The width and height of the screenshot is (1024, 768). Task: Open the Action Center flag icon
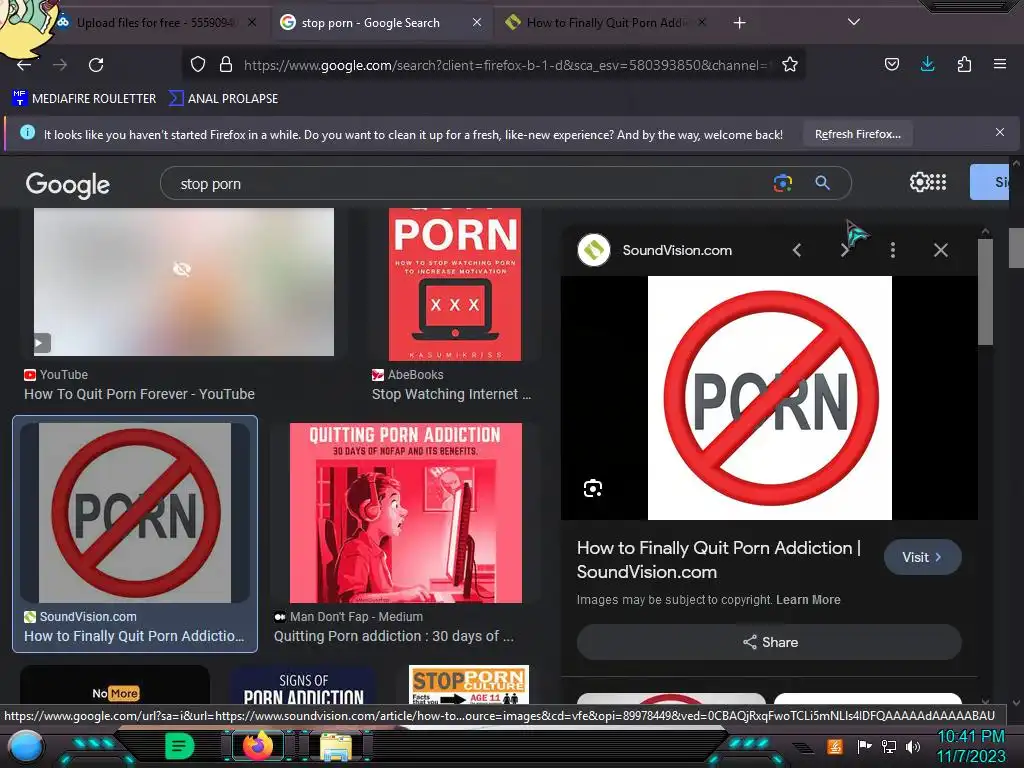click(x=865, y=746)
